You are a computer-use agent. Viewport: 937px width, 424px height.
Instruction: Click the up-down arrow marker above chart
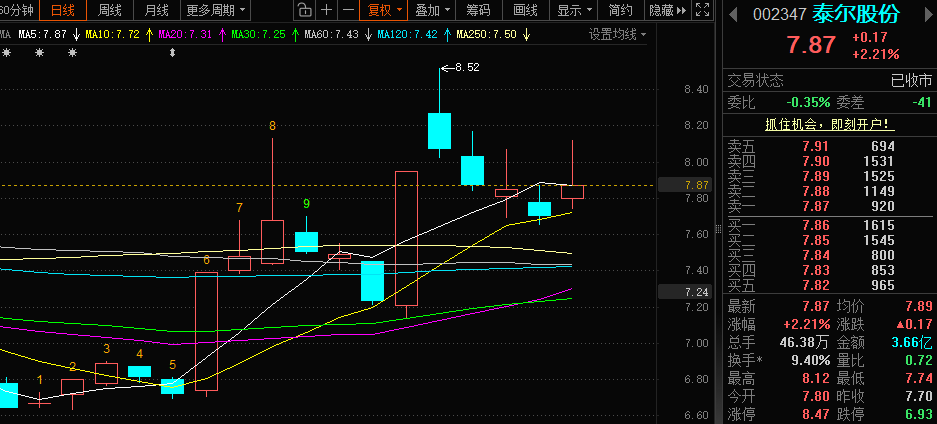(x=173, y=53)
